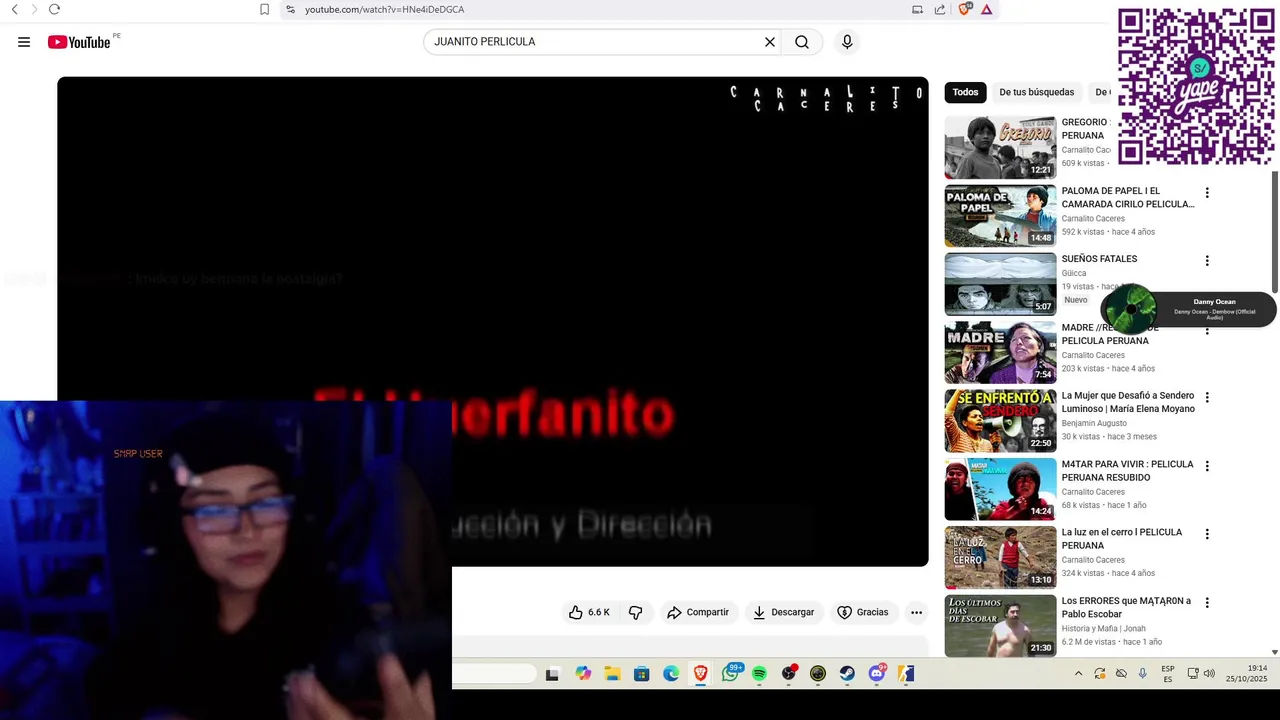Show hidden system tray icons

click(1078, 674)
